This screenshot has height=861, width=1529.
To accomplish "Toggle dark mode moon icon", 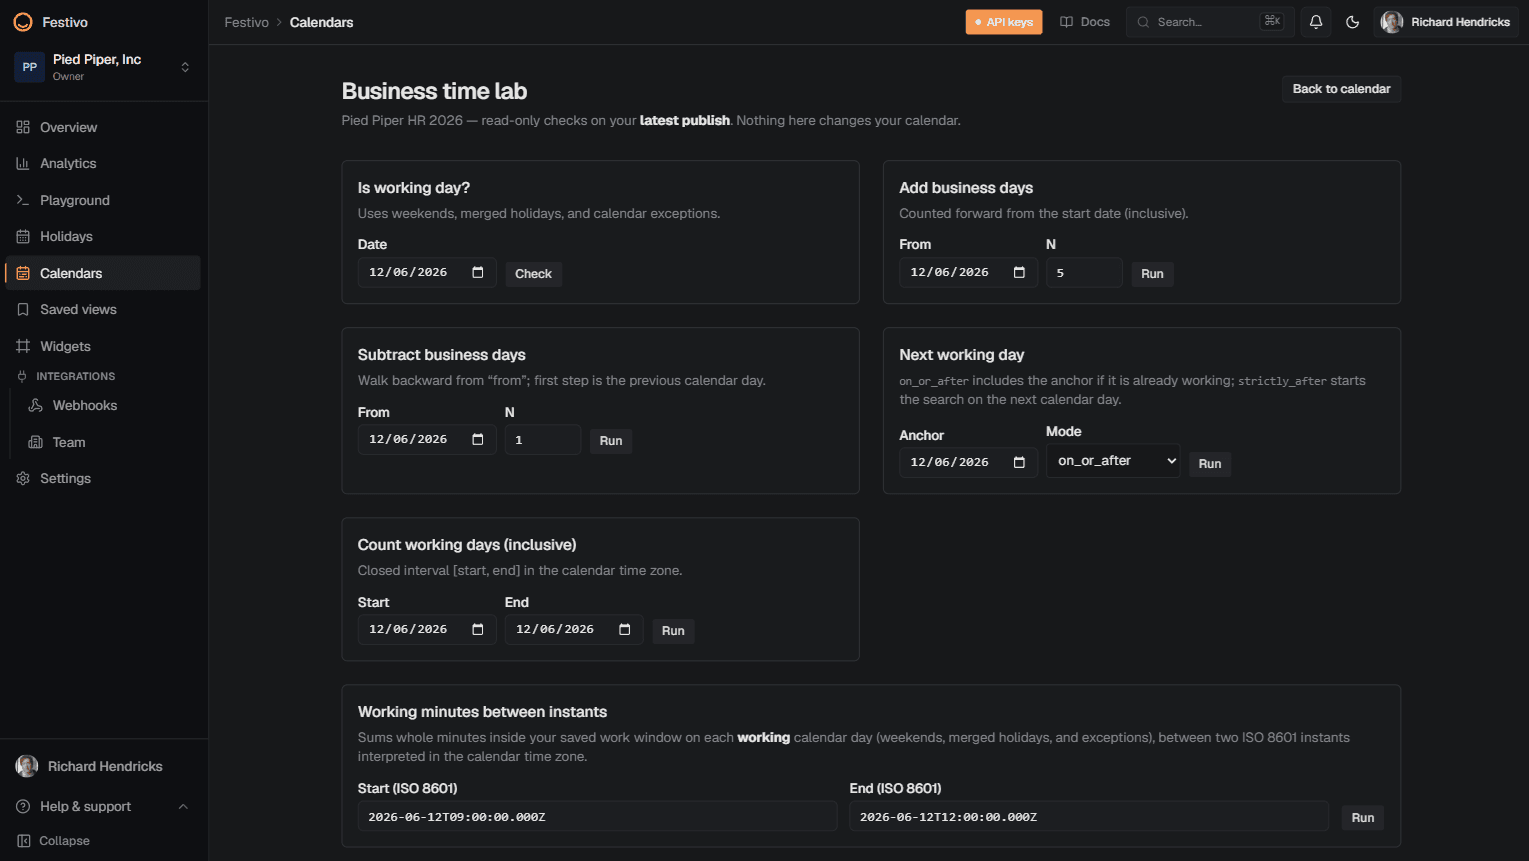I will [x=1353, y=22].
